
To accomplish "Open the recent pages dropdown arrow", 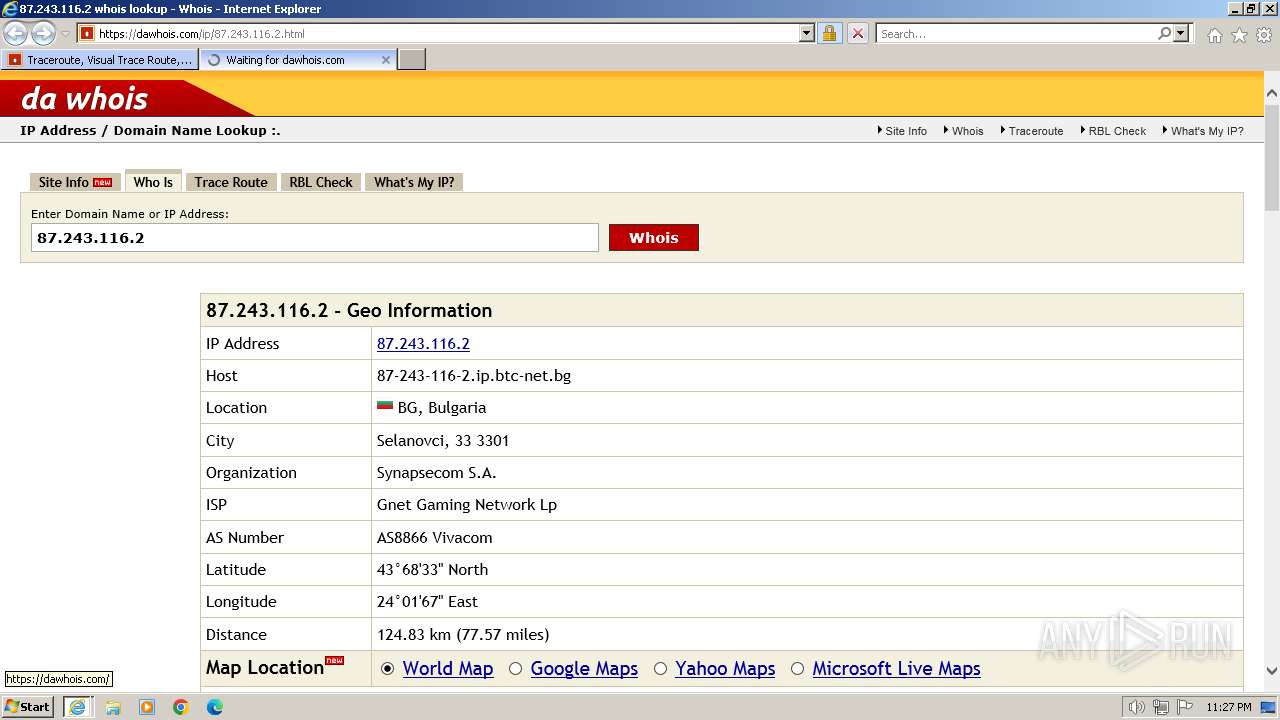I will tap(65, 34).
